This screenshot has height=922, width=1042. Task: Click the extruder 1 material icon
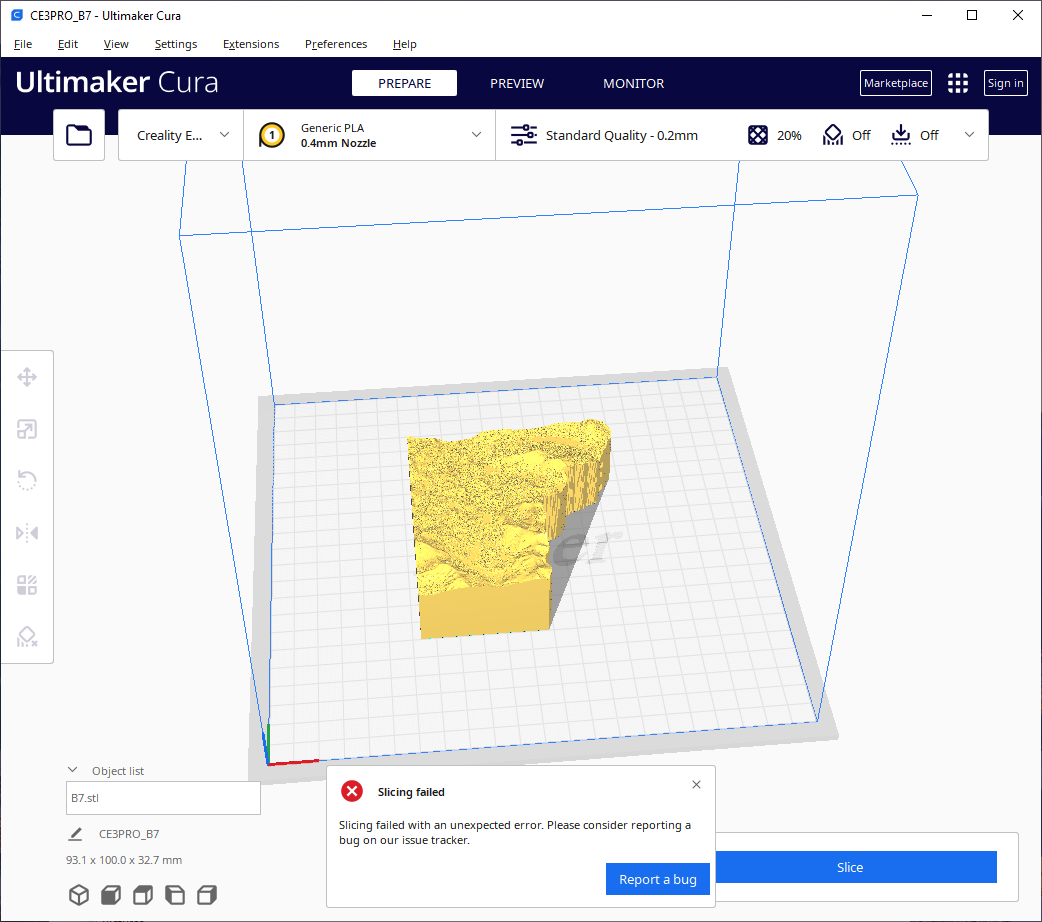pyautogui.click(x=271, y=135)
